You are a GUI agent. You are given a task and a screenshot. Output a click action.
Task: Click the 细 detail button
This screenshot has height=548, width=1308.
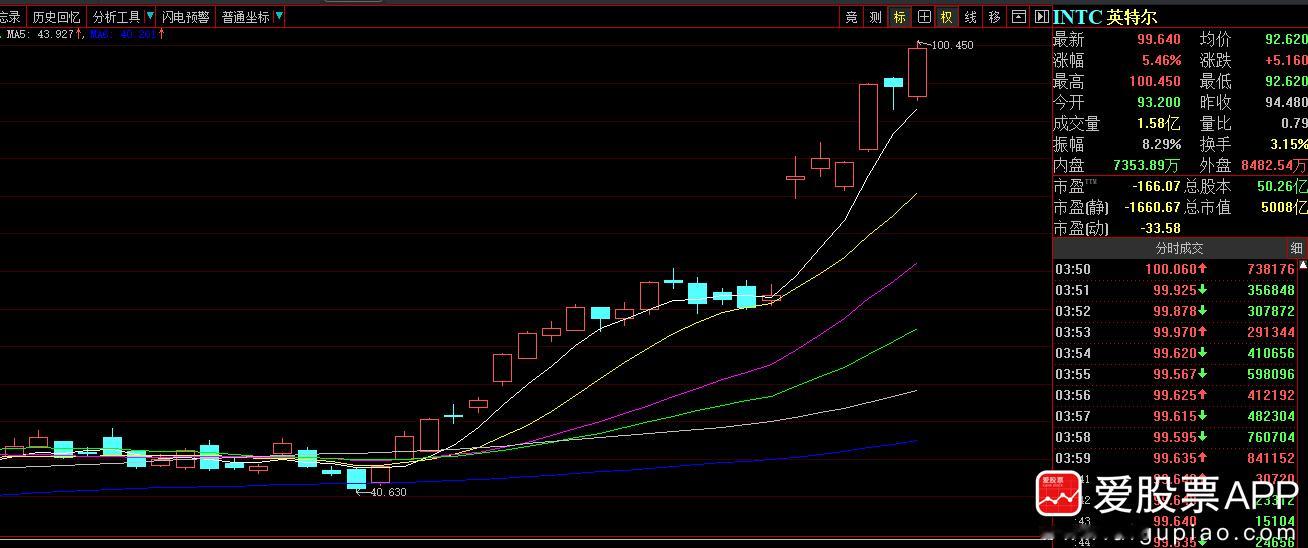(x=1296, y=248)
